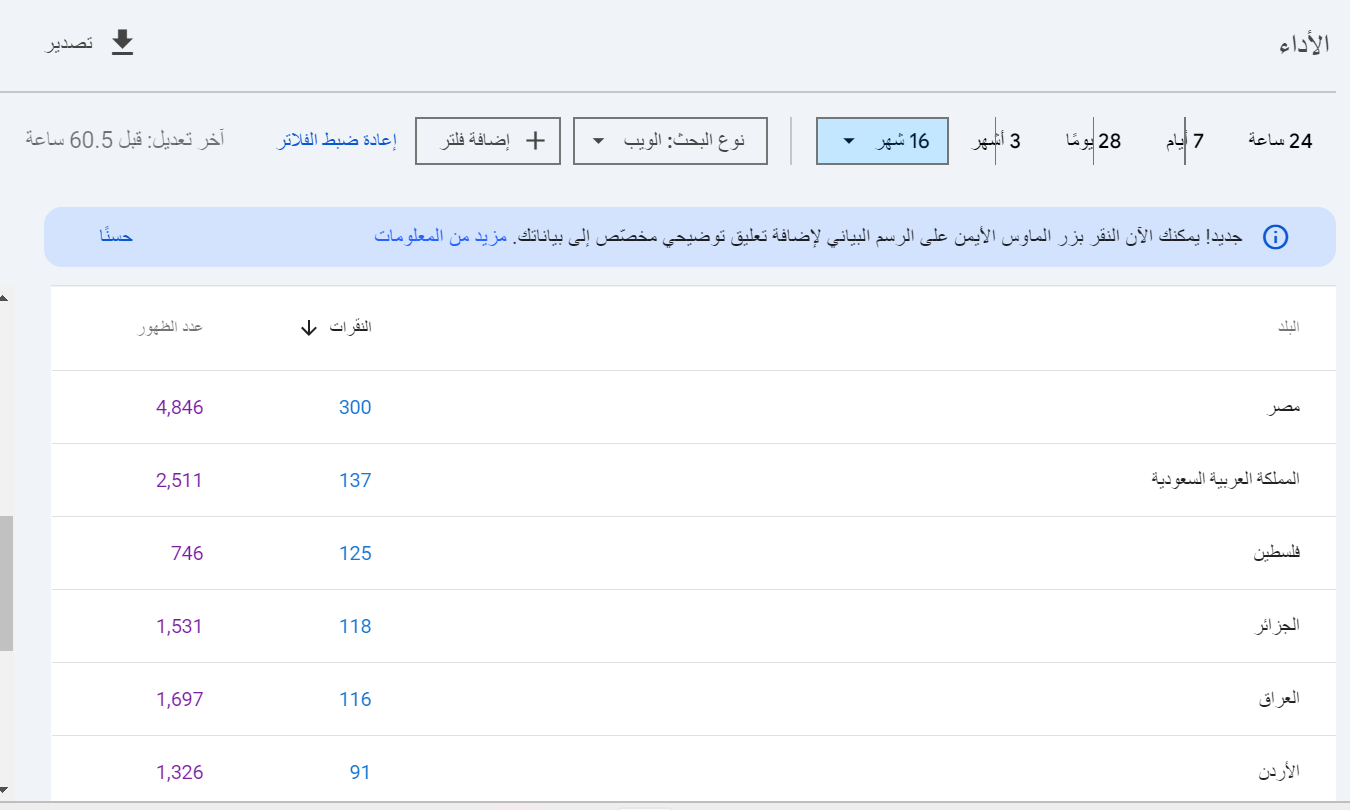Click the 125 clicks value

tap(355, 553)
